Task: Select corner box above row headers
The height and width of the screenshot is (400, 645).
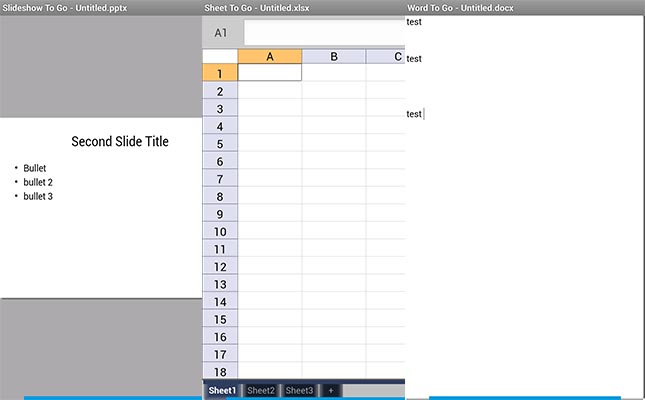Action: tap(220, 56)
